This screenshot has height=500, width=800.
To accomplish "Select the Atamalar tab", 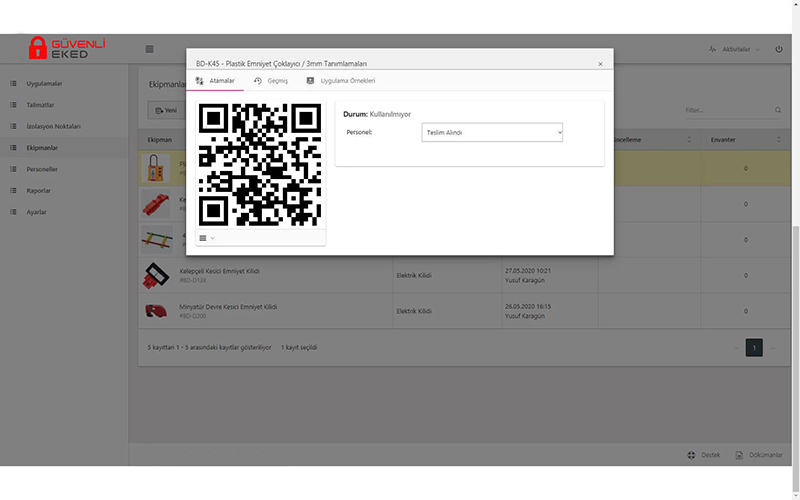I will [x=216, y=80].
